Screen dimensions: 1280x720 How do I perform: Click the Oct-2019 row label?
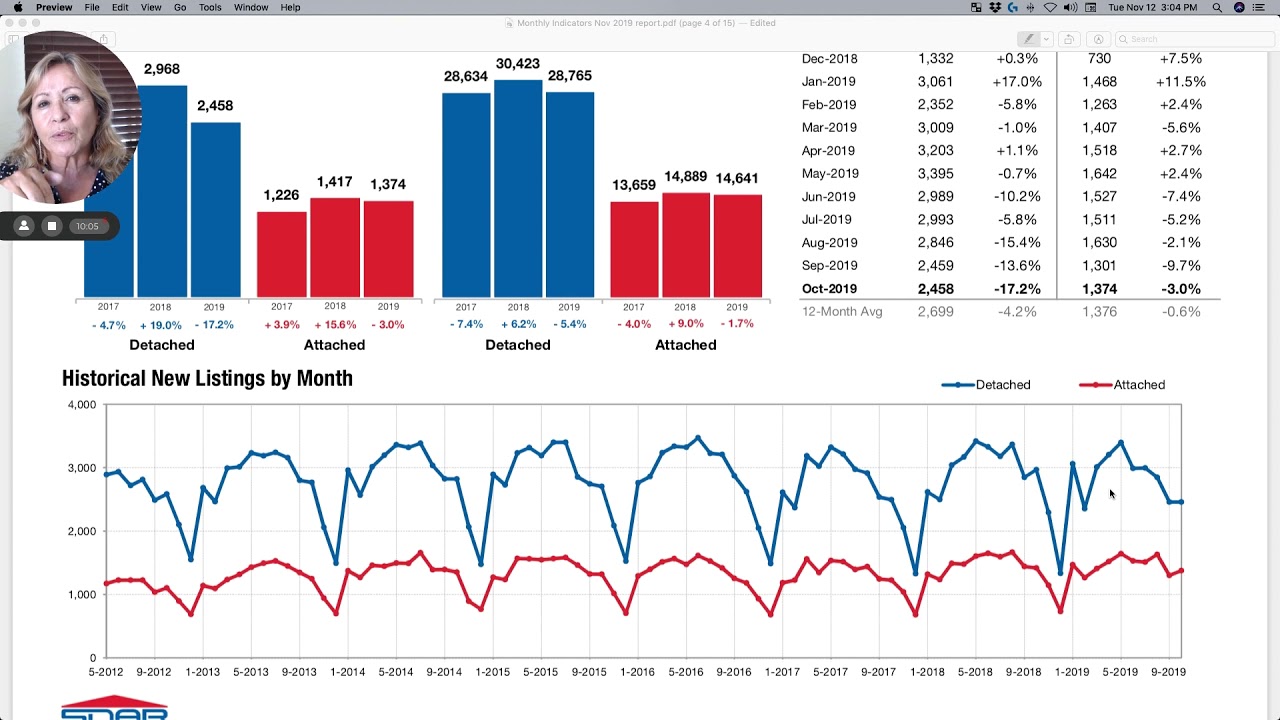click(x=829, y=289)
